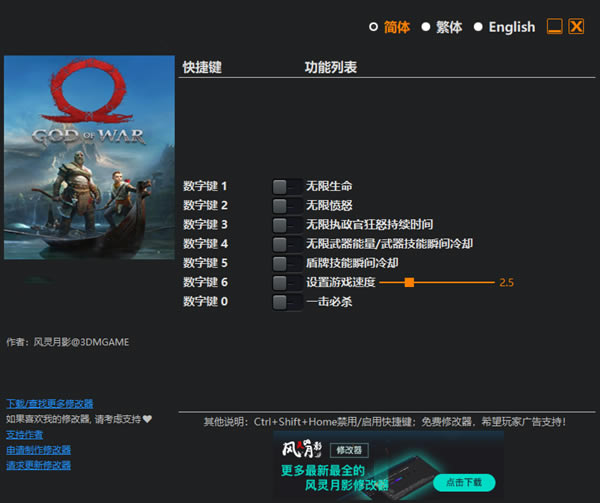Toggle 盾牌技能瞬间冷却 switch
The width and height of the screenshot is (600, 503).
coord(286,263)
